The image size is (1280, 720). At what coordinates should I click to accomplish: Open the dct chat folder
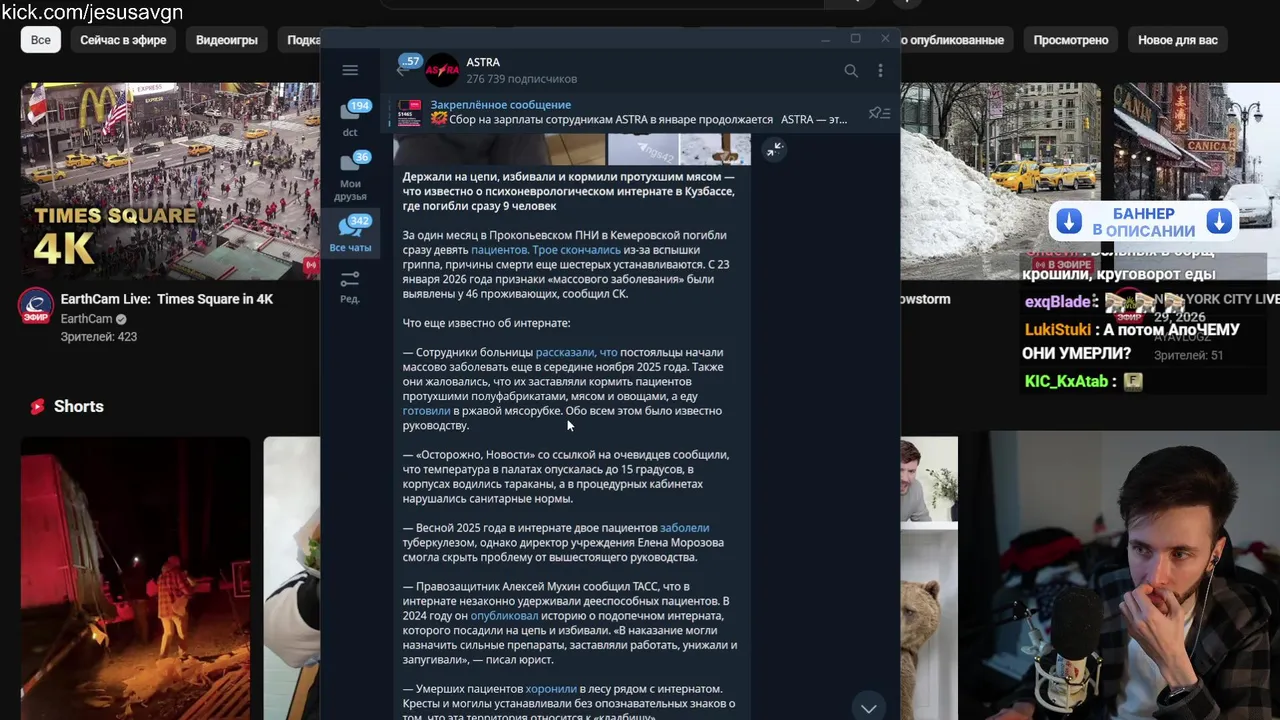click(350, 118)
